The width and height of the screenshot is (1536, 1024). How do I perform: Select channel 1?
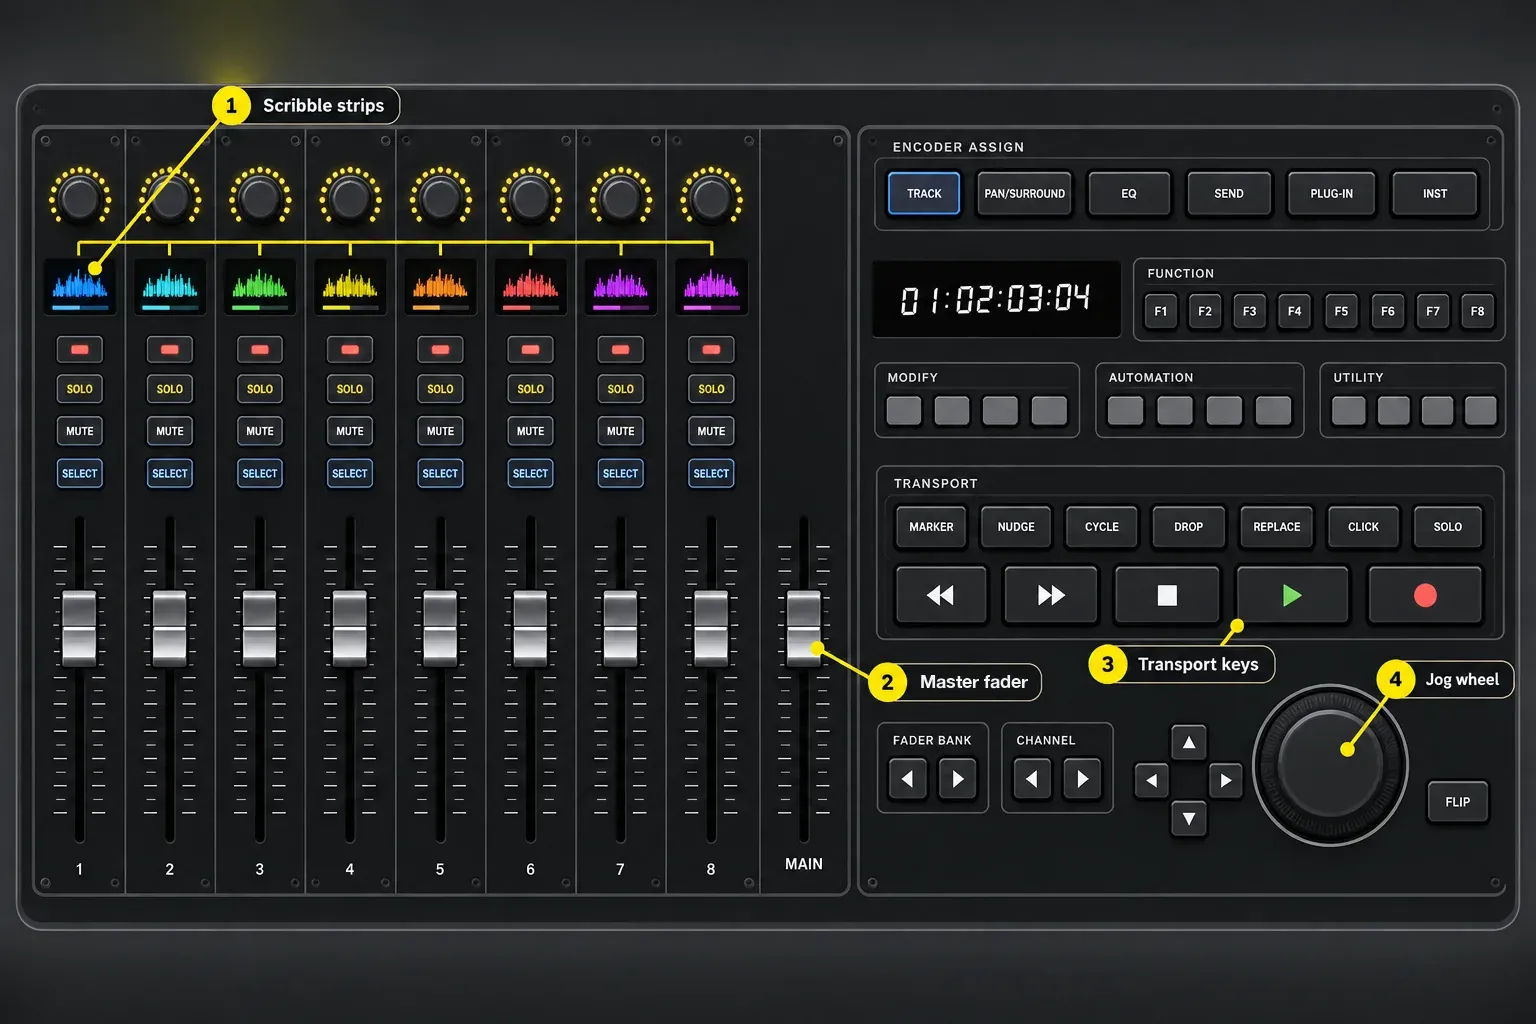[80, 473]
